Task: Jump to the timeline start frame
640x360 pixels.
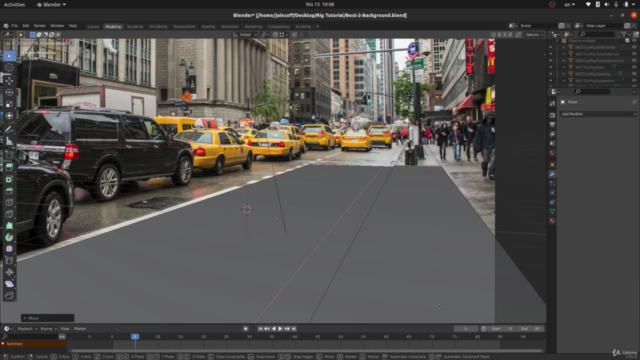Action: 260,329
